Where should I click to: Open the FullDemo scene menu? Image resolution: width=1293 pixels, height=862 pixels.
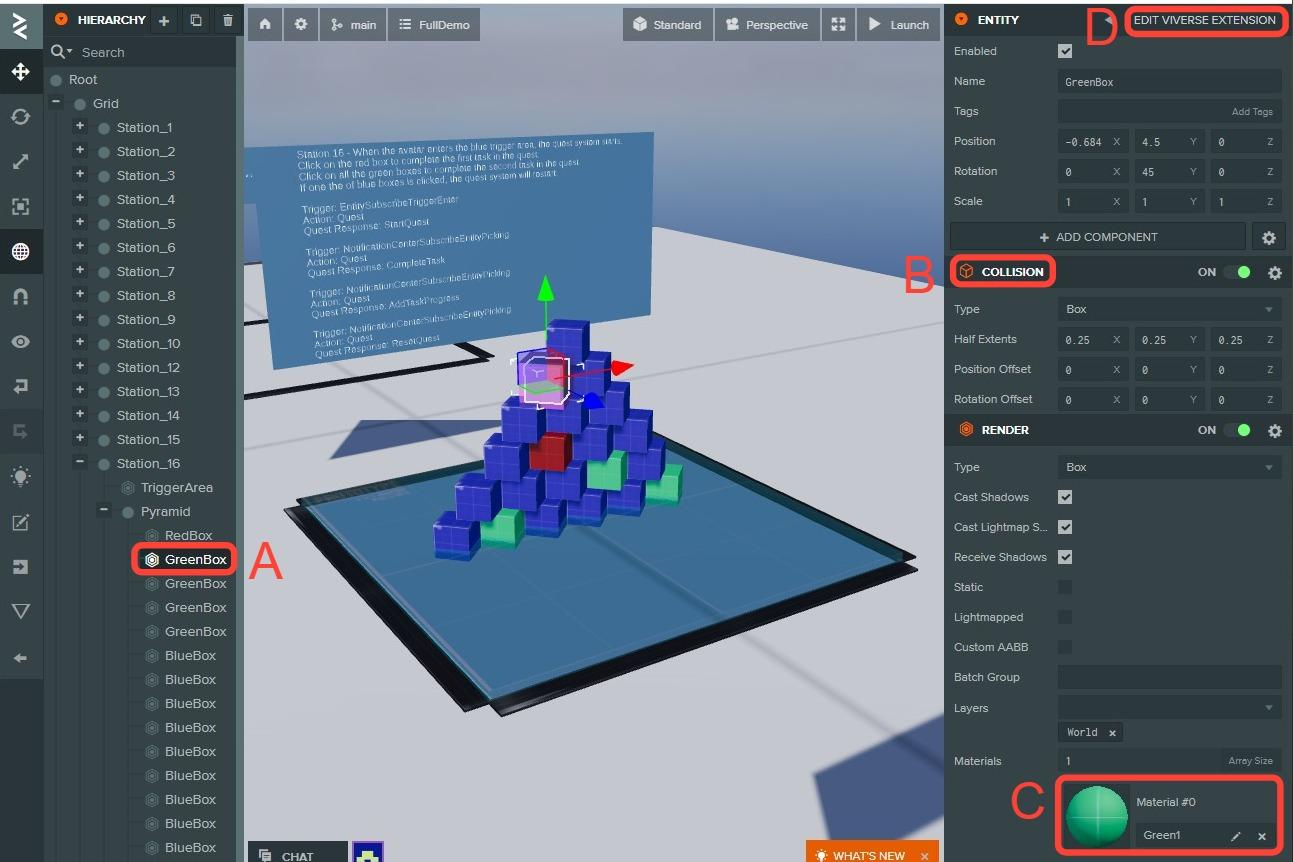coord(434,25)
